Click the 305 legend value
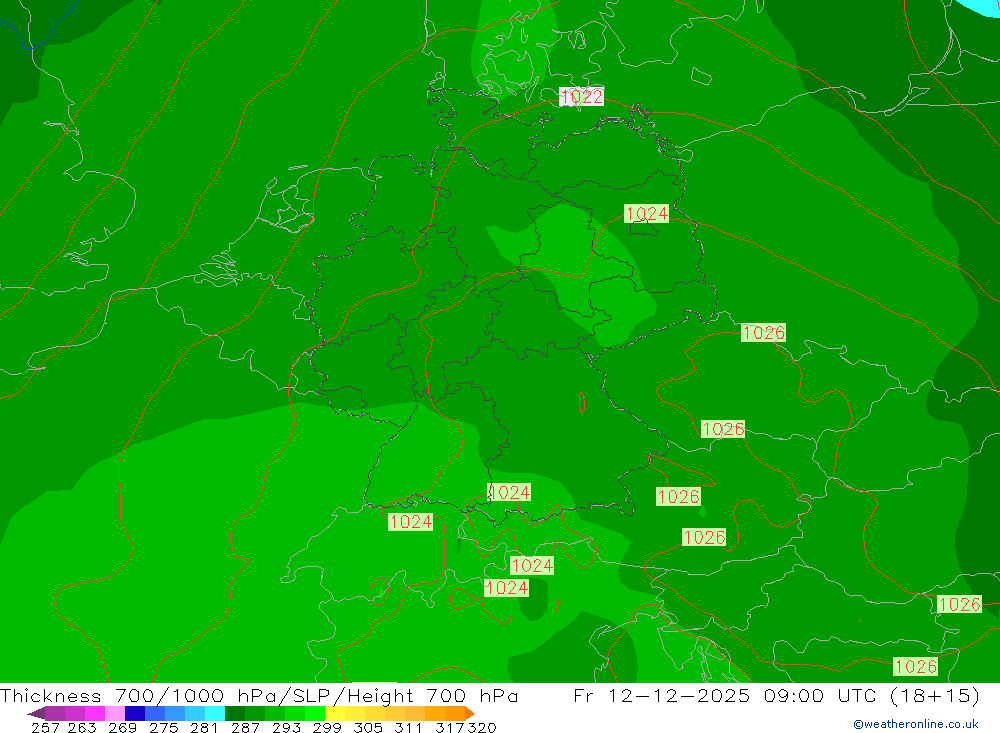This screenshot has width=1000, height=733. pos(367,727)
